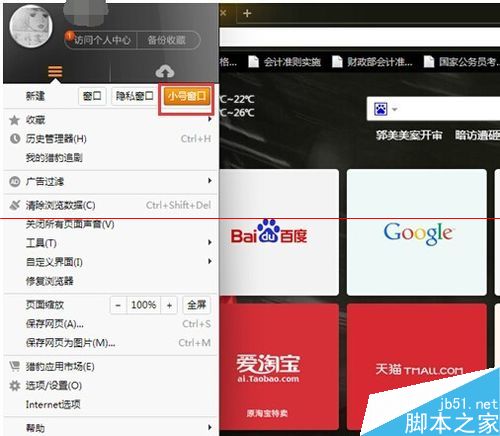Image resolution: width=500 pixels, height=436 pixels.
Task: Open 猎豹应用市场(E) menu entry
Action: click(110, 367)
